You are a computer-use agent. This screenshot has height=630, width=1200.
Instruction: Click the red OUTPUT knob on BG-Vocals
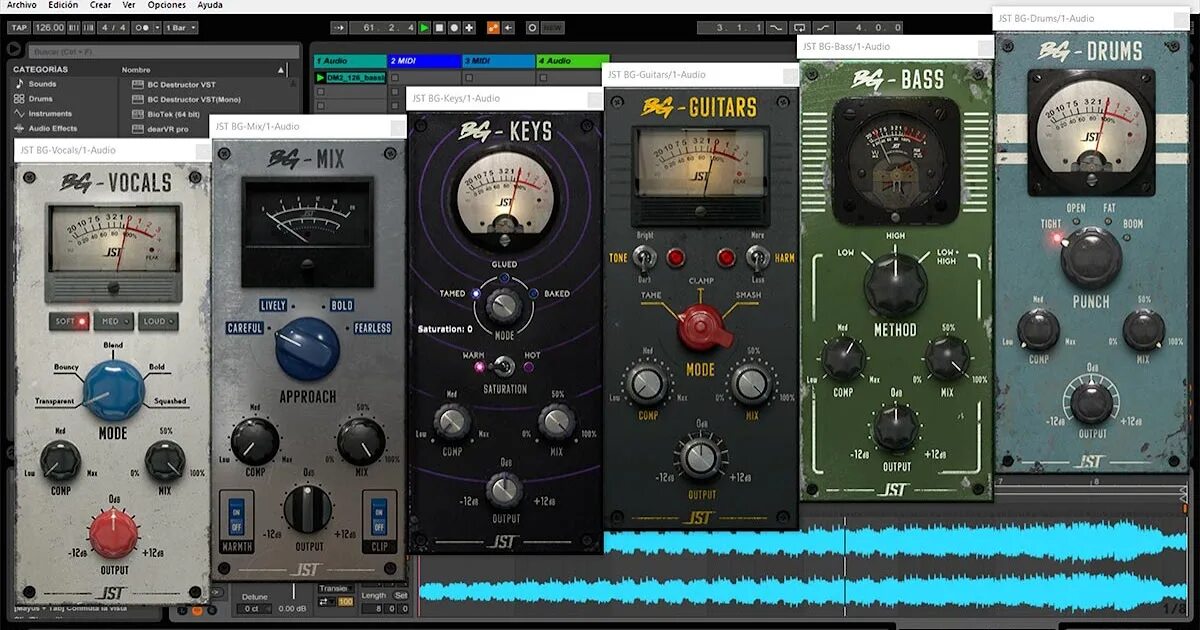pyautogui.click(x=114, y=533)
